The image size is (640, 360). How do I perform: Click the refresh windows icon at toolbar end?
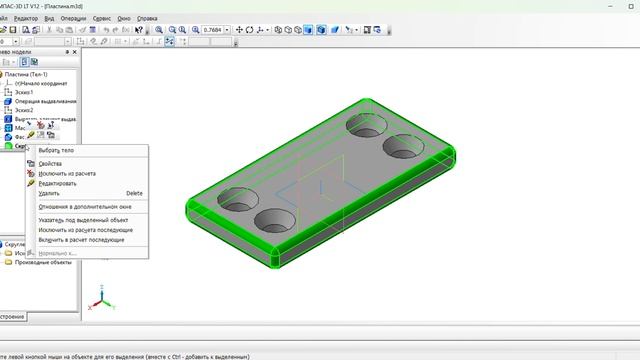pyautogui.click(x=377, y=30)
